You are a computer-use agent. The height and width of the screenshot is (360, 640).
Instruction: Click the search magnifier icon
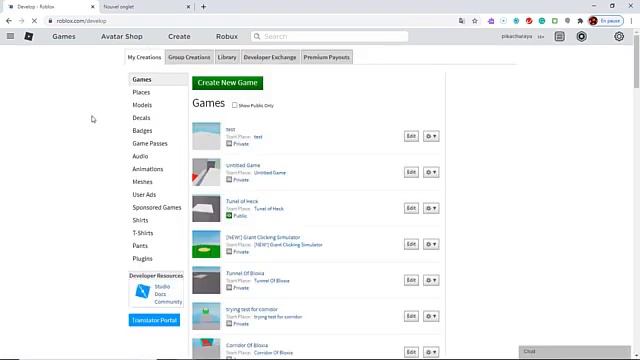pos(257,36)
